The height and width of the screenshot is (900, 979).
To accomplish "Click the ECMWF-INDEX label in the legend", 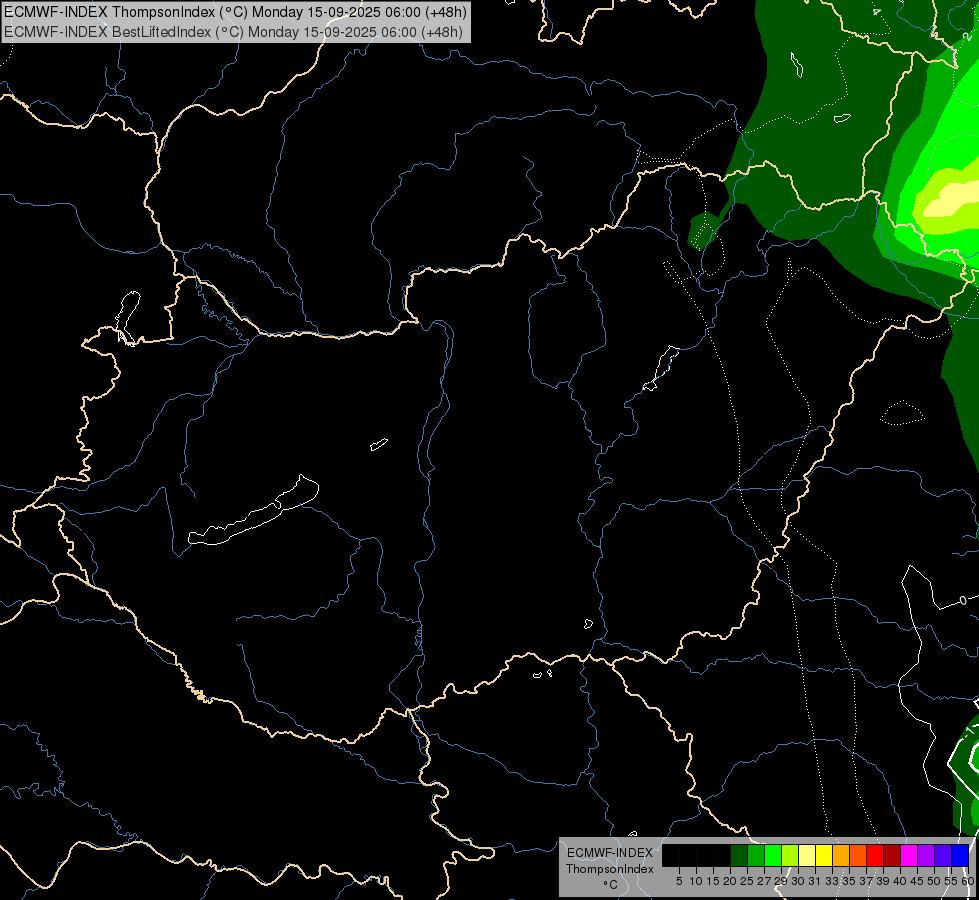I will pos(610,853).
